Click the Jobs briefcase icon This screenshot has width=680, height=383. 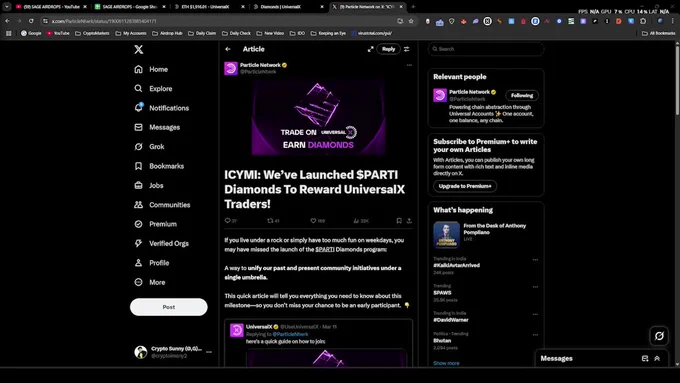[138, 185]
